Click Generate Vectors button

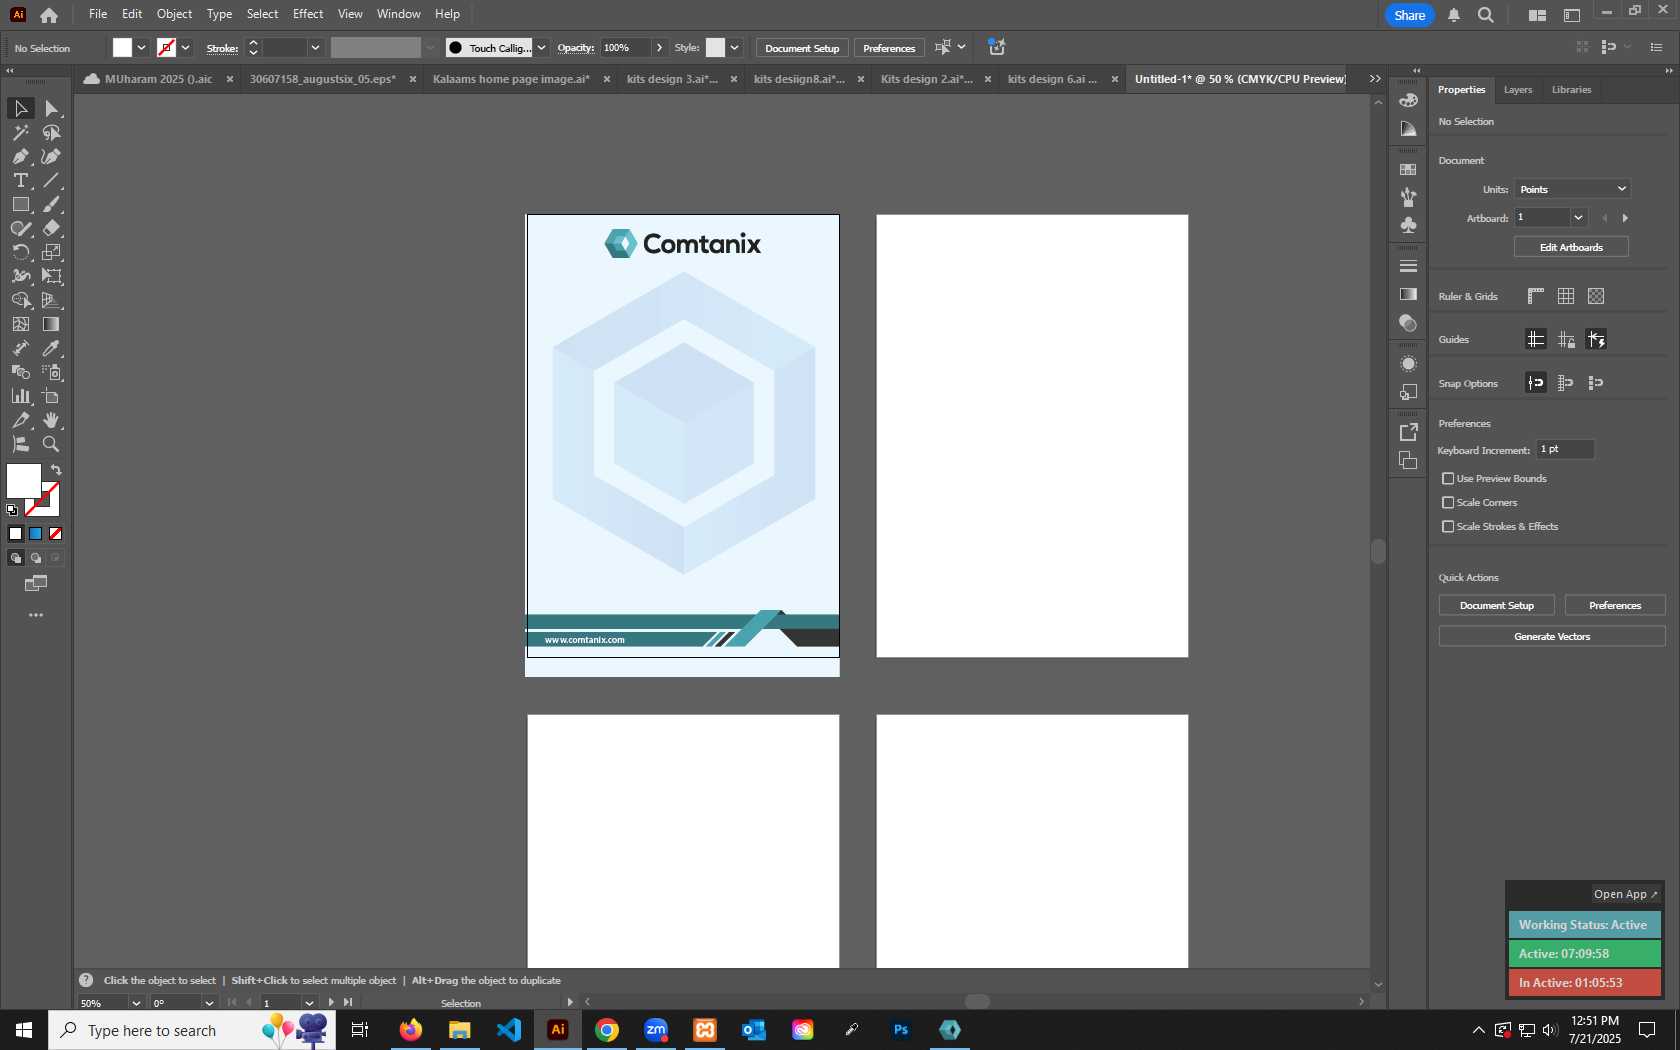click(x=1552, y=637)
